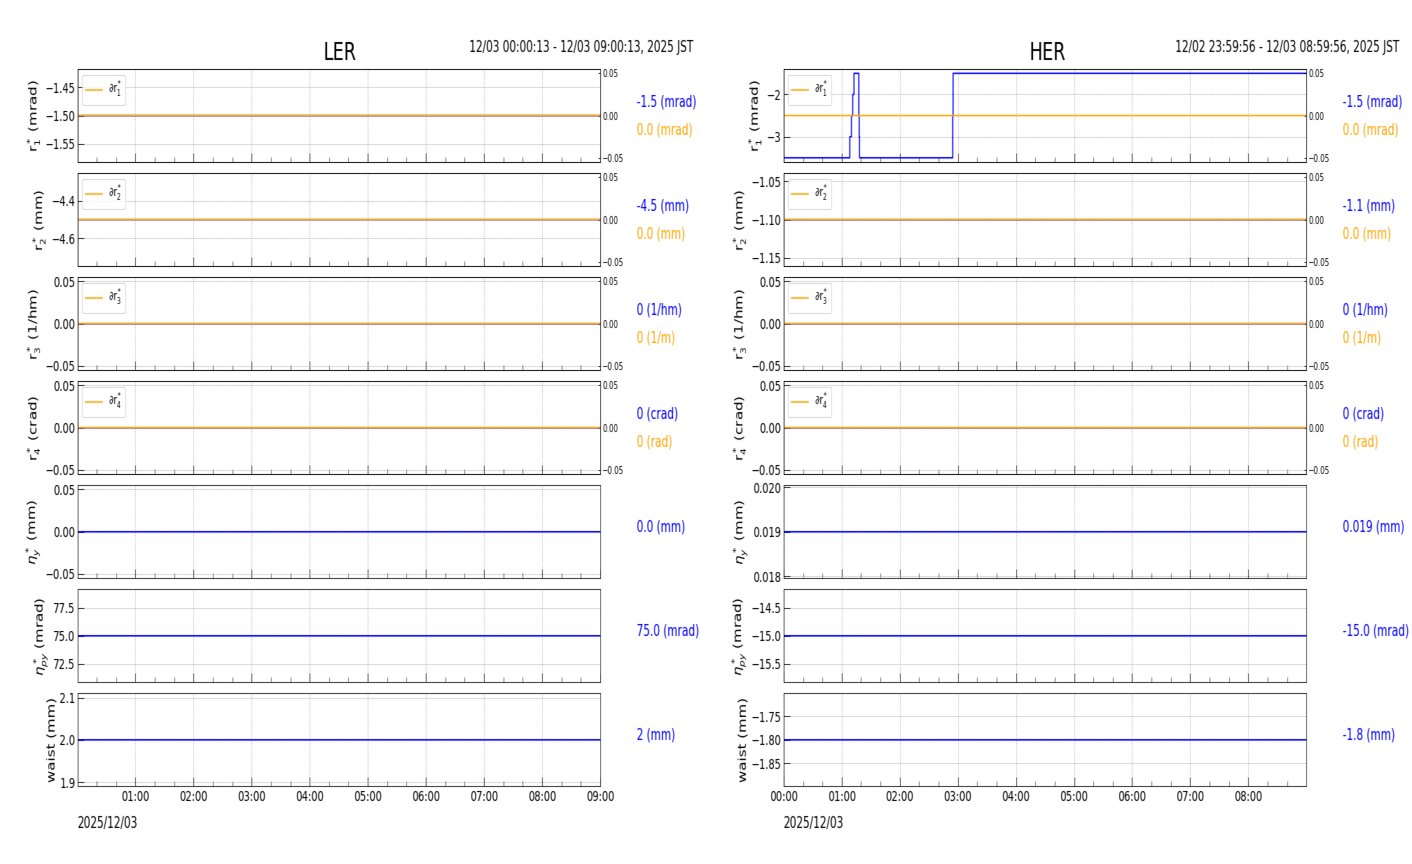Screen dimensions: 1412x864
Task: Click the waist (mm) axis label in HER
Action: (x=741, y=740)
